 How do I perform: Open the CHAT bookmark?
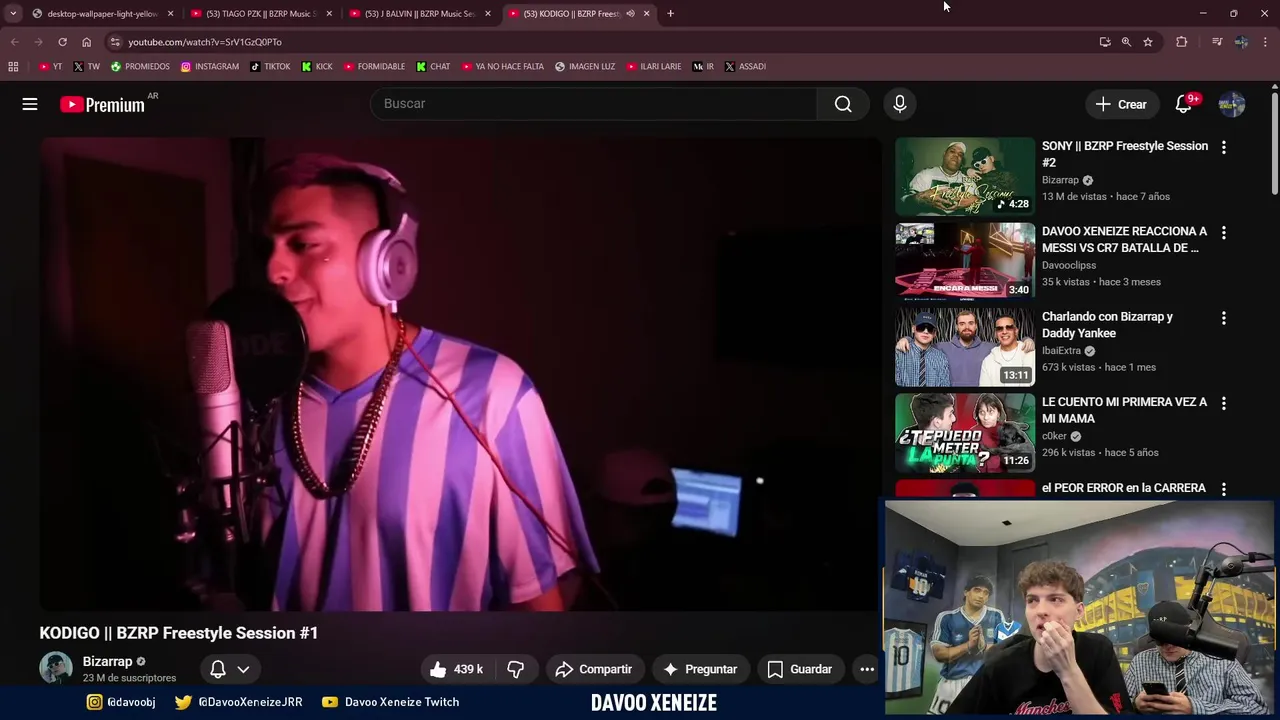pyautogui.click(x=433, y=66)
